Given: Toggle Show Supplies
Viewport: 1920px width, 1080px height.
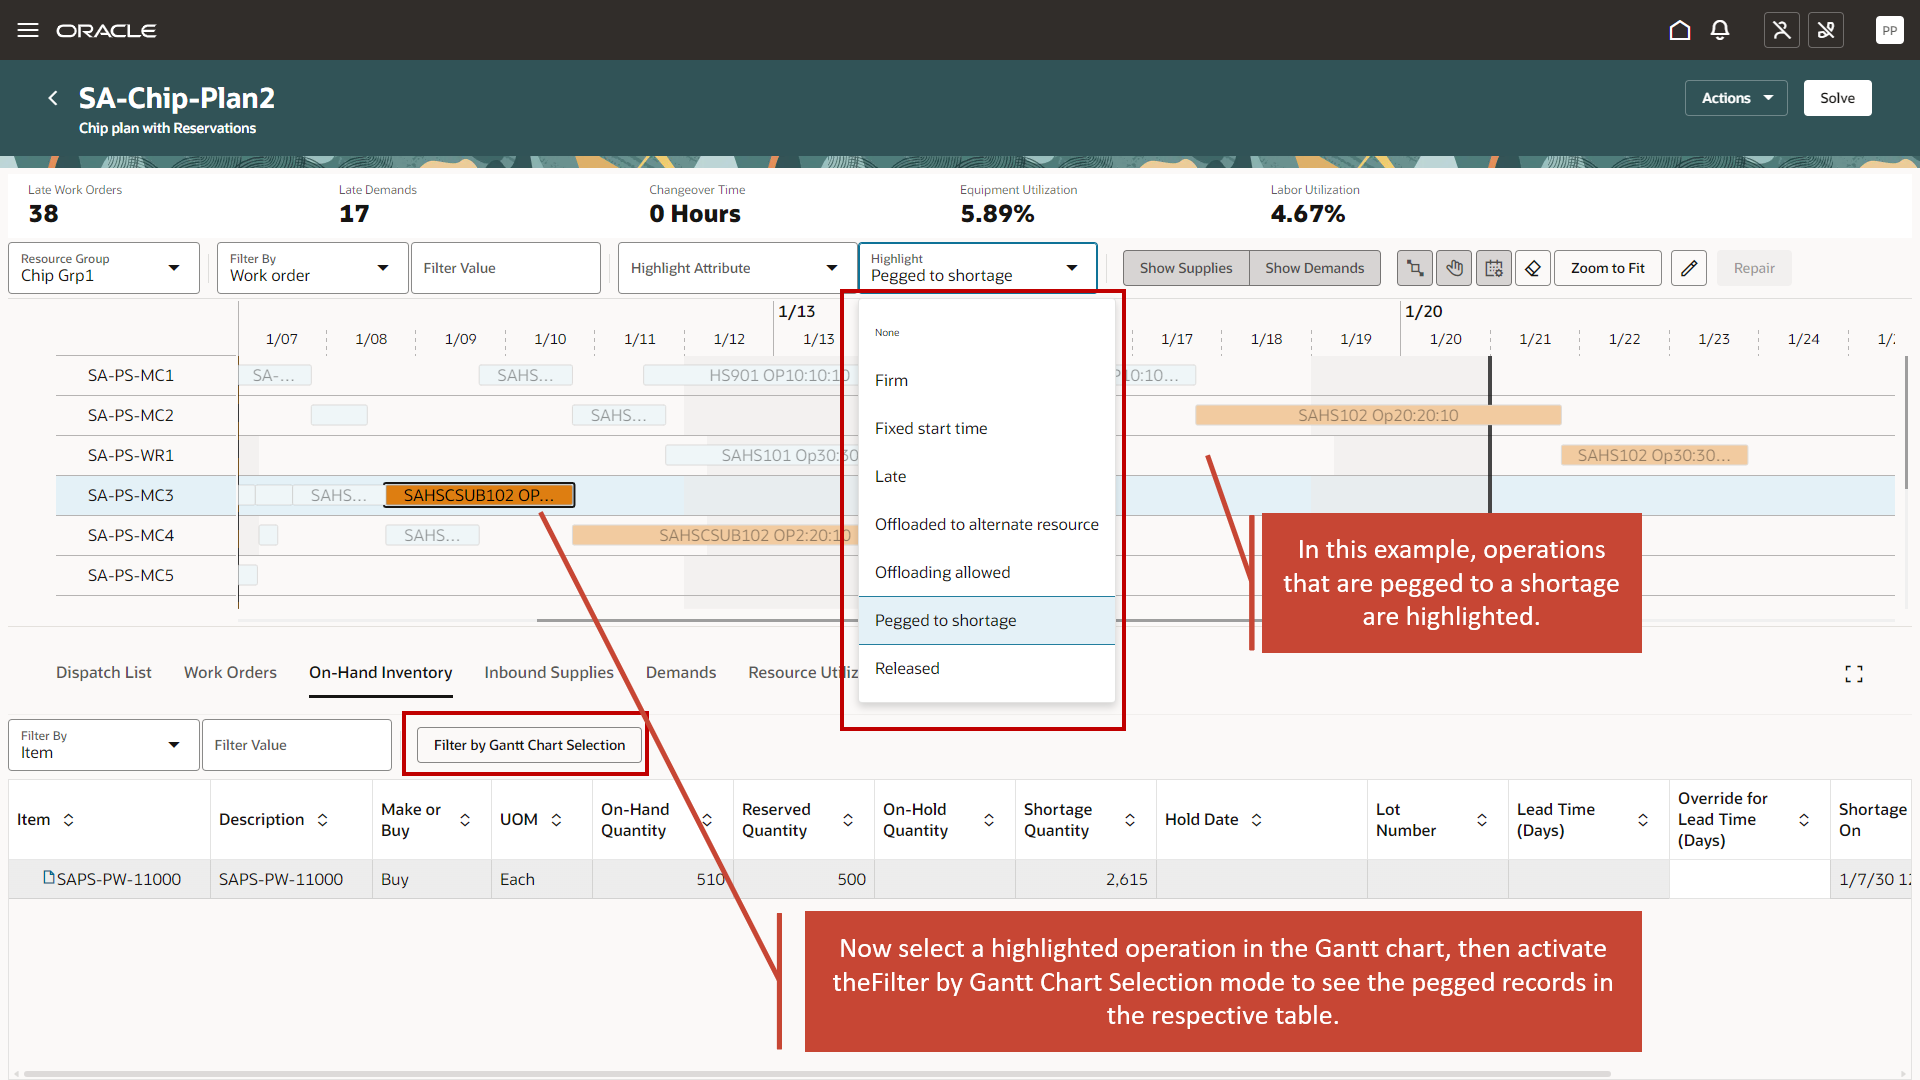Looking at the screenshot, I should (x=1186, y=268).
